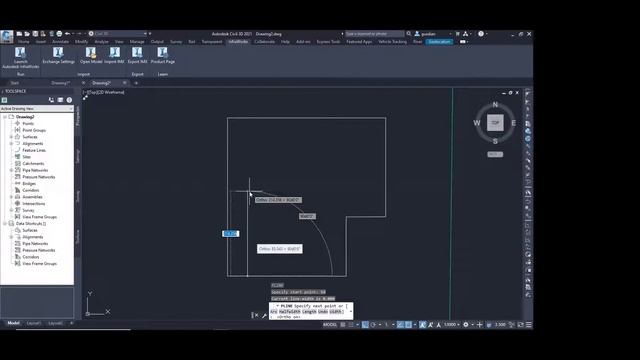Click Undo option in command line
Screen dimensions: 640x360
[322, 311]
